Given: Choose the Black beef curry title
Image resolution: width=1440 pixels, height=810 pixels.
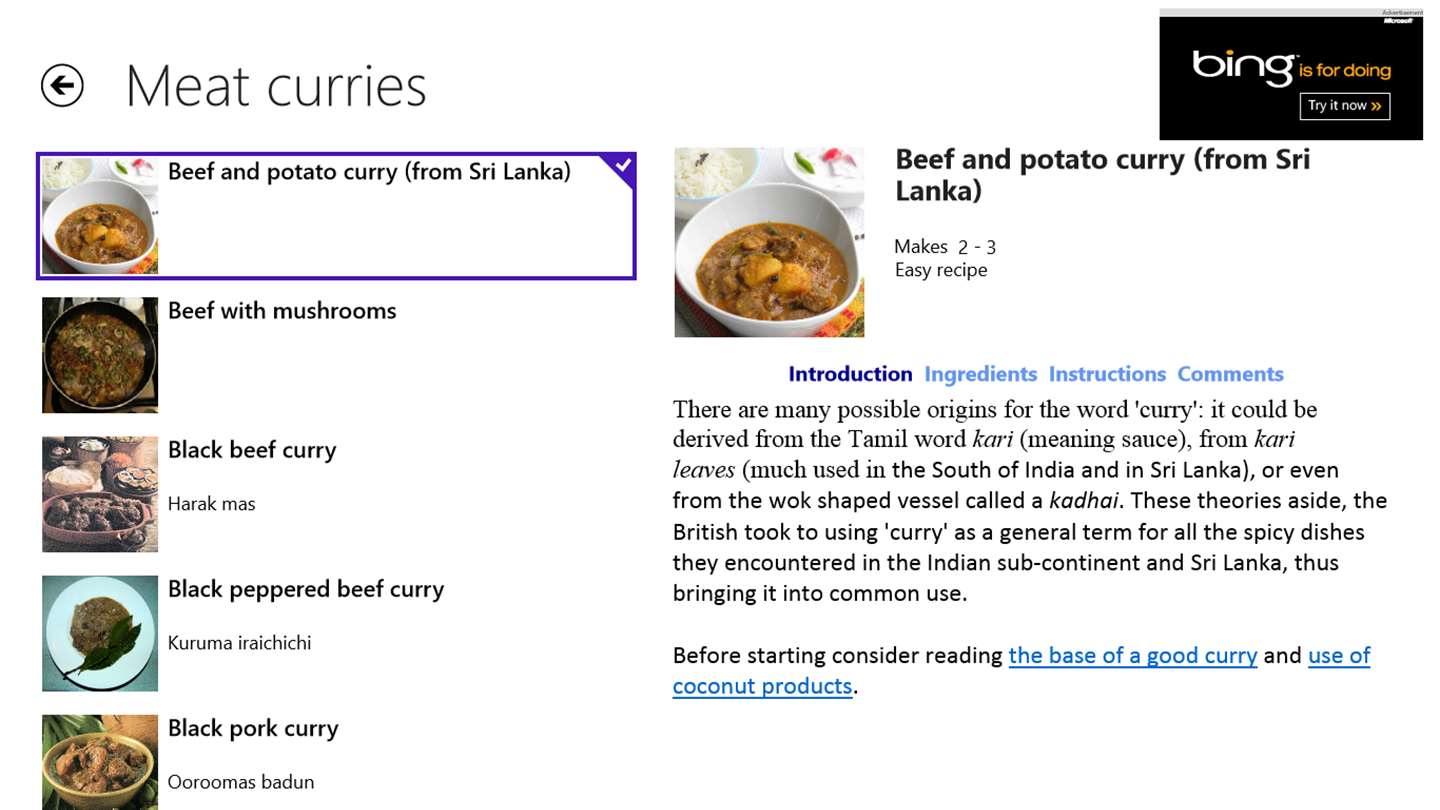Looking at the screenshot, I should click(x=252, y=450).
